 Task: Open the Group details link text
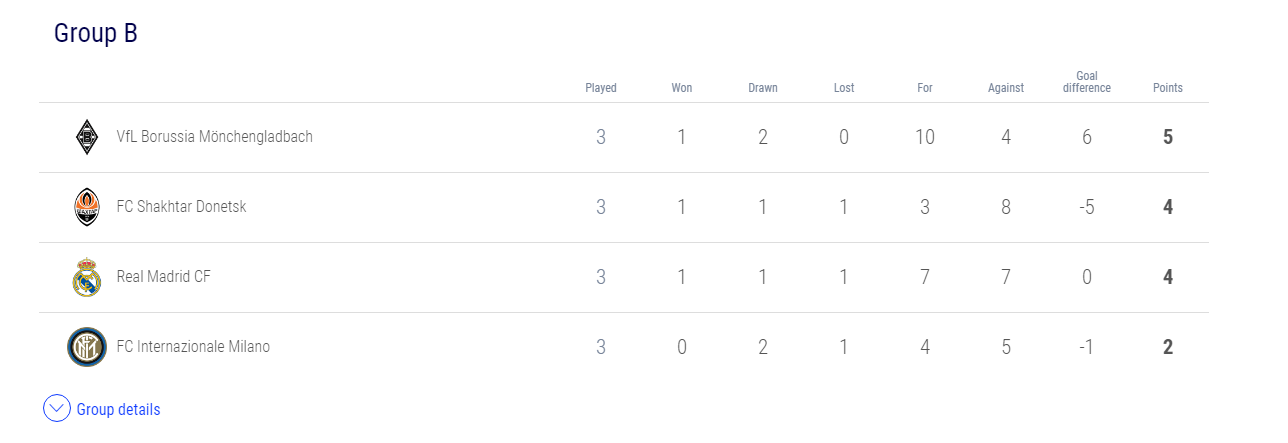coord(118,409)
